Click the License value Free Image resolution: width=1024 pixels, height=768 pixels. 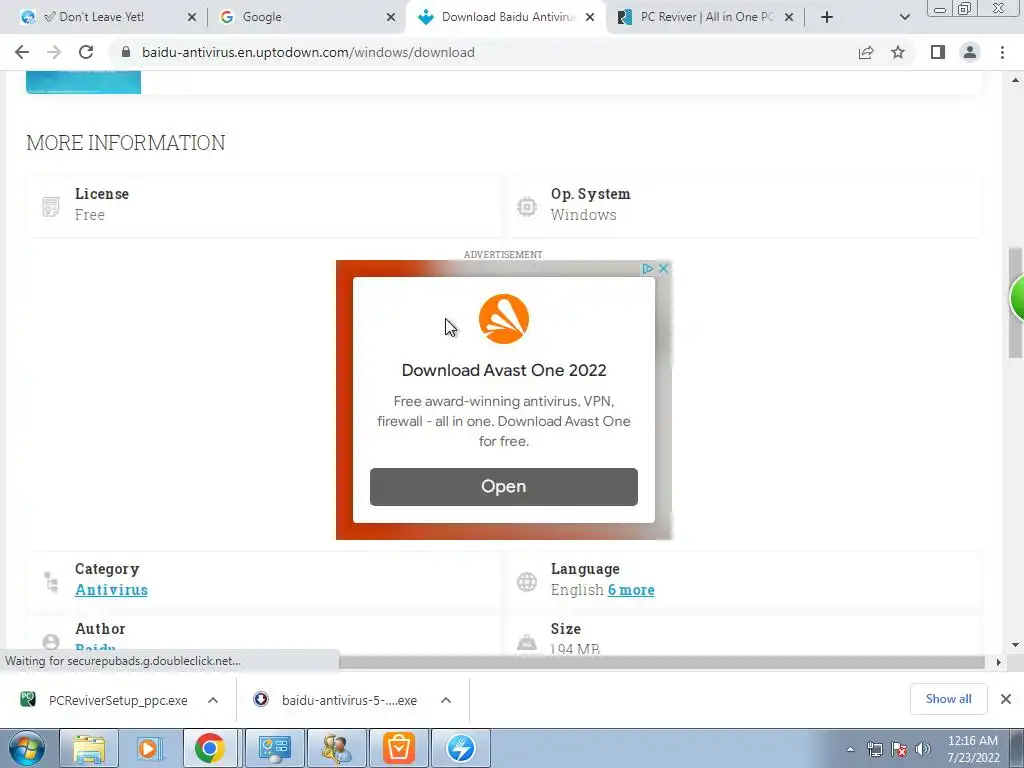(90, 215)
